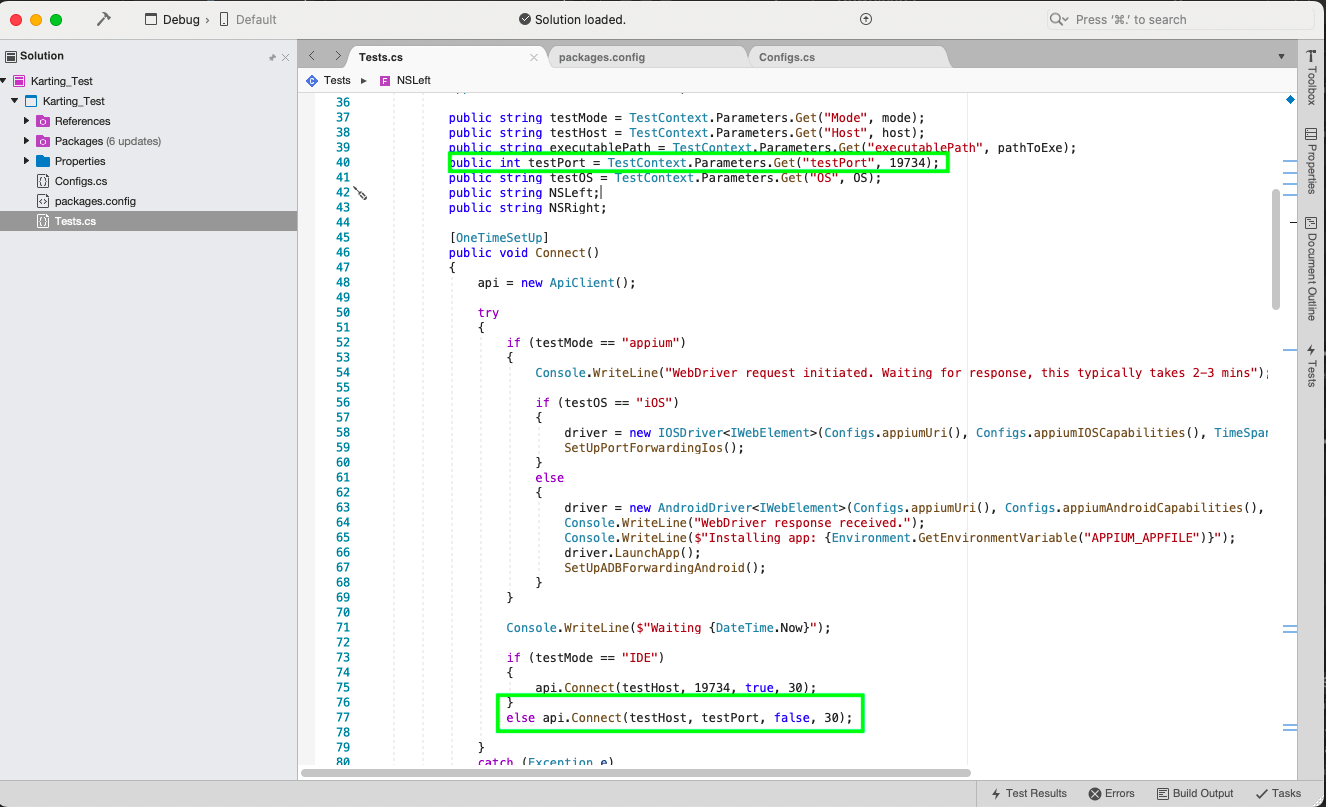Close the Solution pad

tap(286, 58)
